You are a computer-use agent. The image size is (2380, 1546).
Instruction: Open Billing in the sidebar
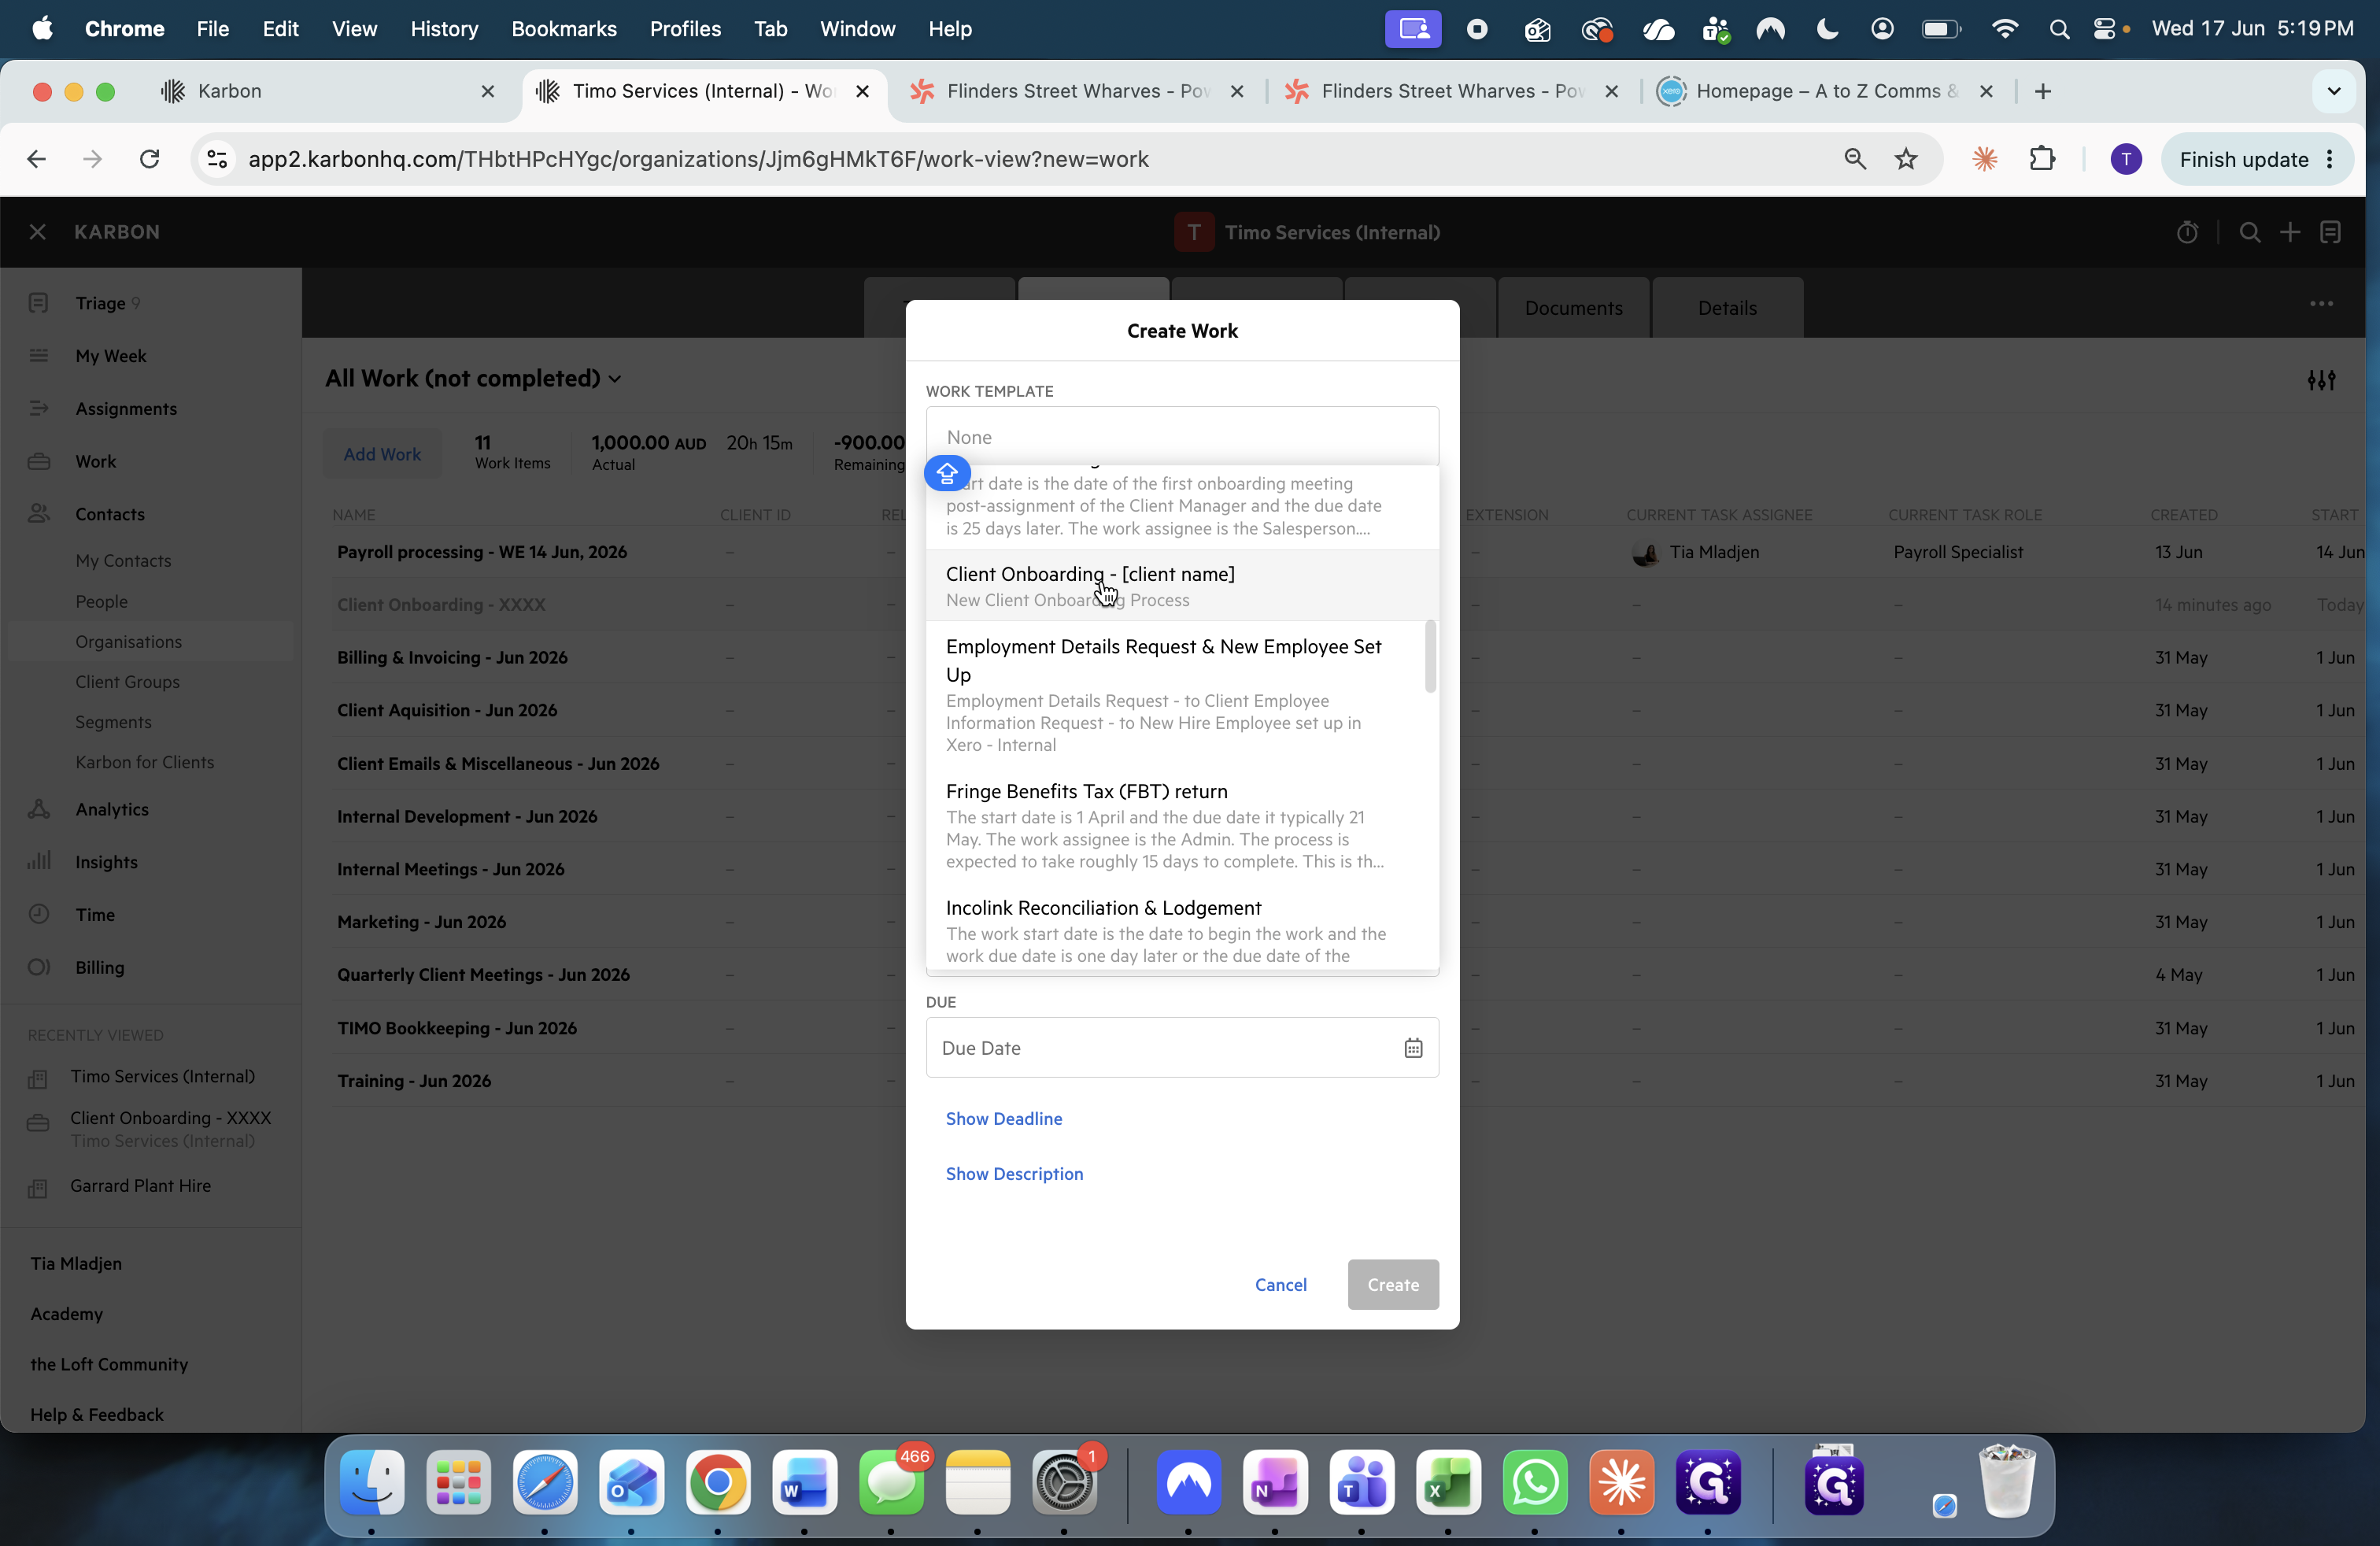(100, 967)
